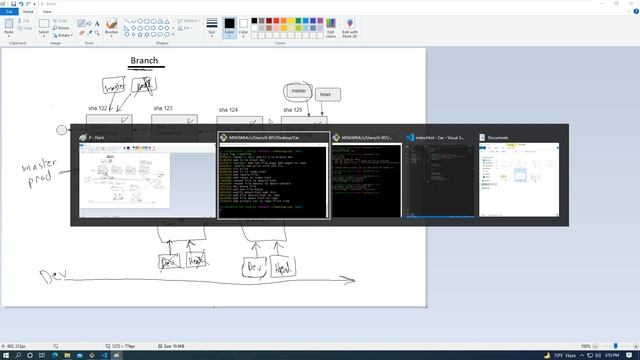Choose the Triangle shape in Shapes gallery
The width and height of the screenshot is (640, 360).
(x=167, y=21)
